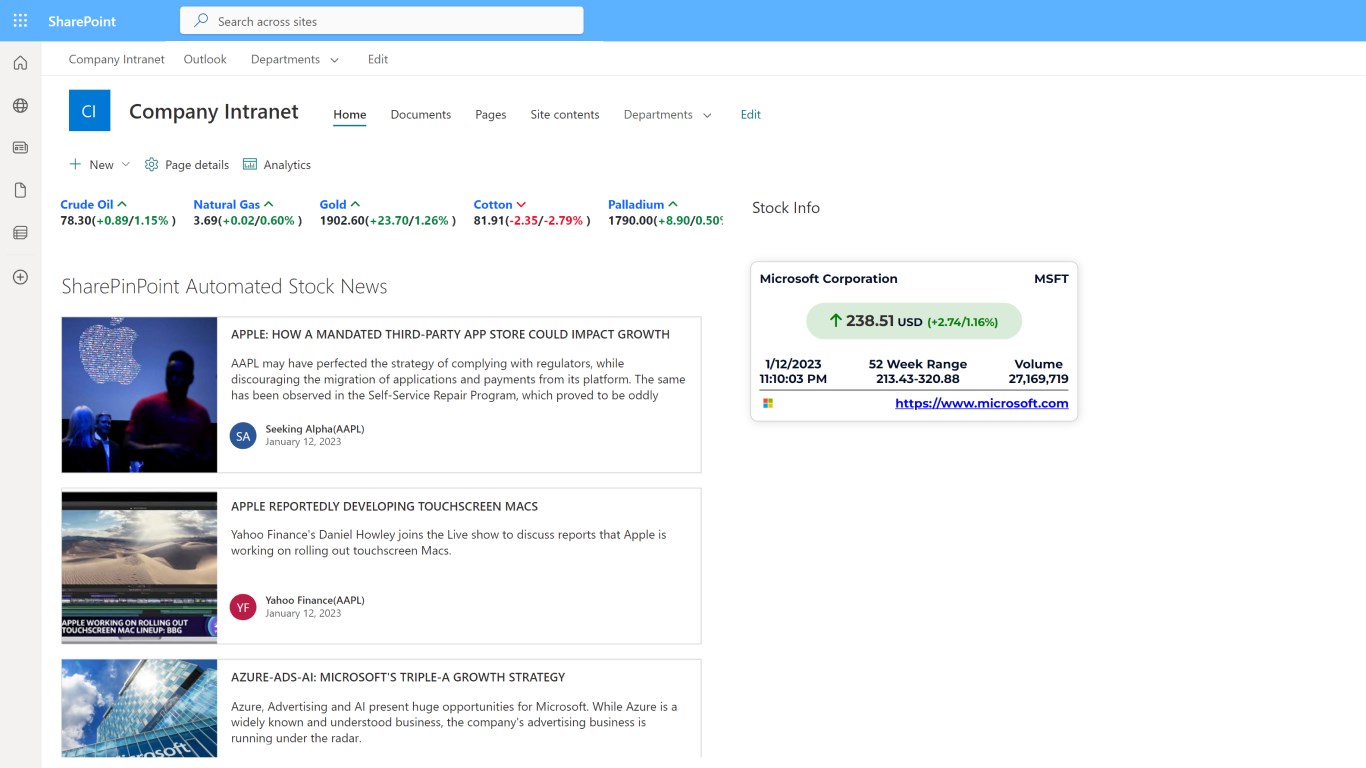Click the MSFT ticker symbol
The width and height of the screenshot is (1366, 768).
pos(1051,279)
